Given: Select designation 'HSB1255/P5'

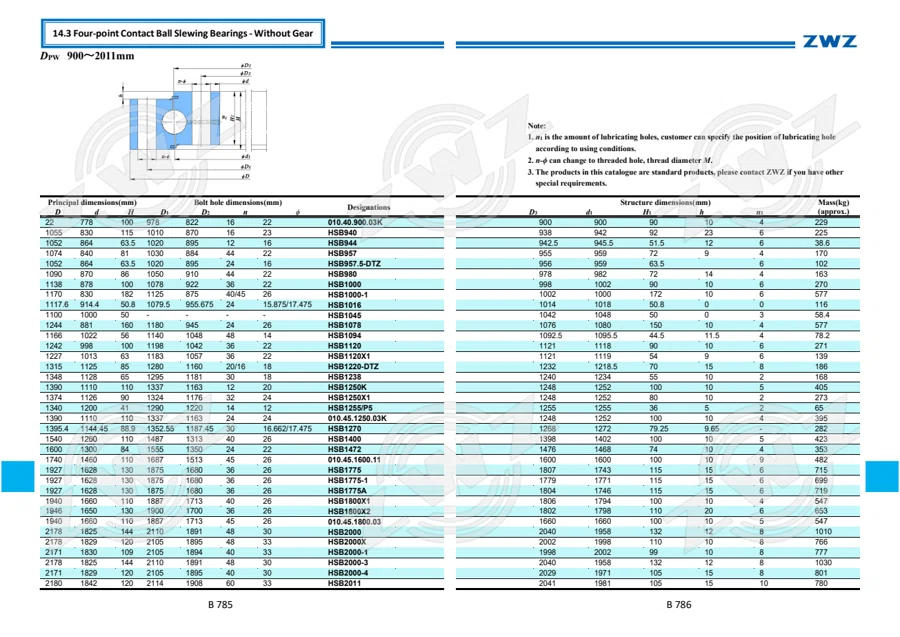Looking at the screenshot, I should (350, 408).
